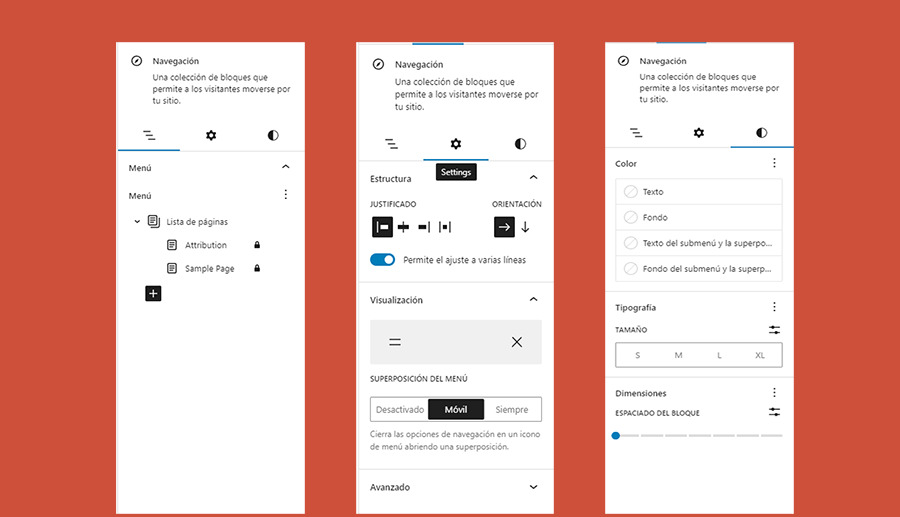Open list view tab in left panel
Image resolution: width=900 pixels, height=517 pixels.
tap(148, 135)
